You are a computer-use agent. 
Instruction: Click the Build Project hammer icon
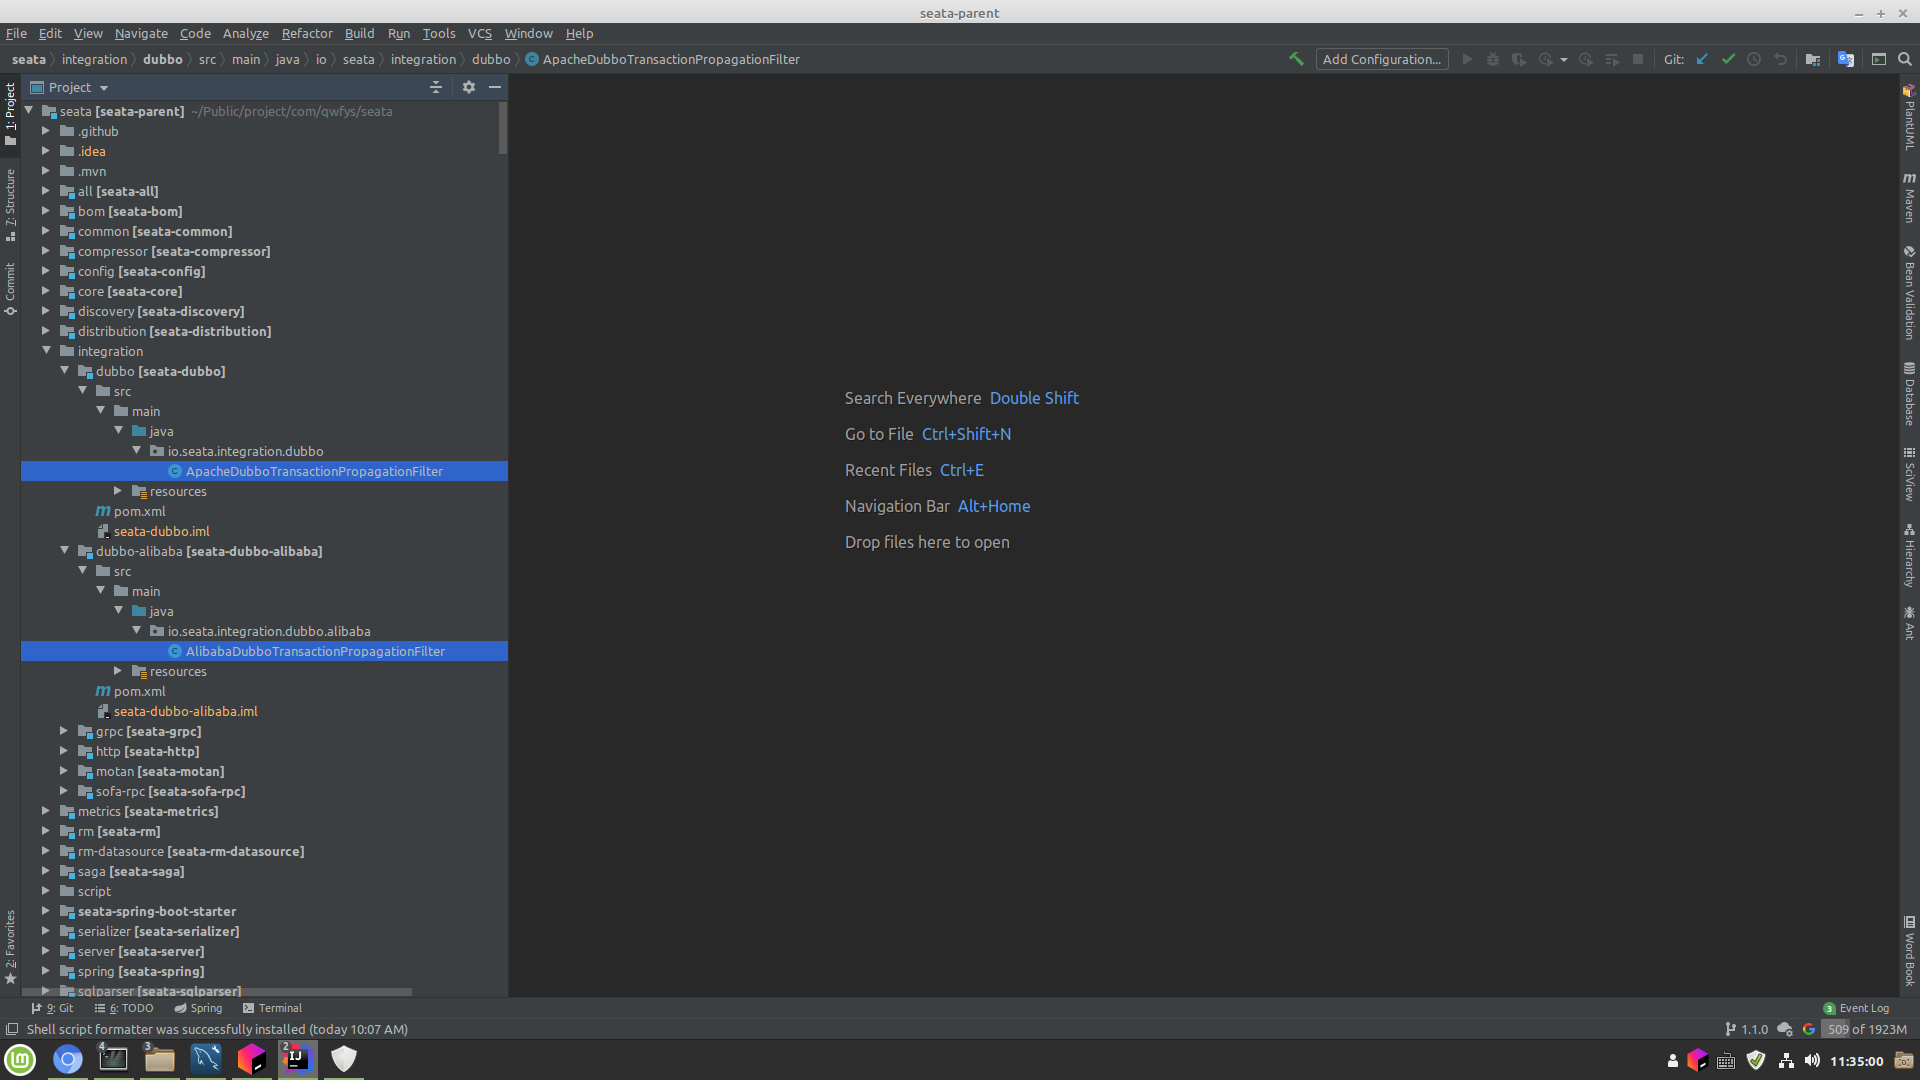[x=1296, y=59]
